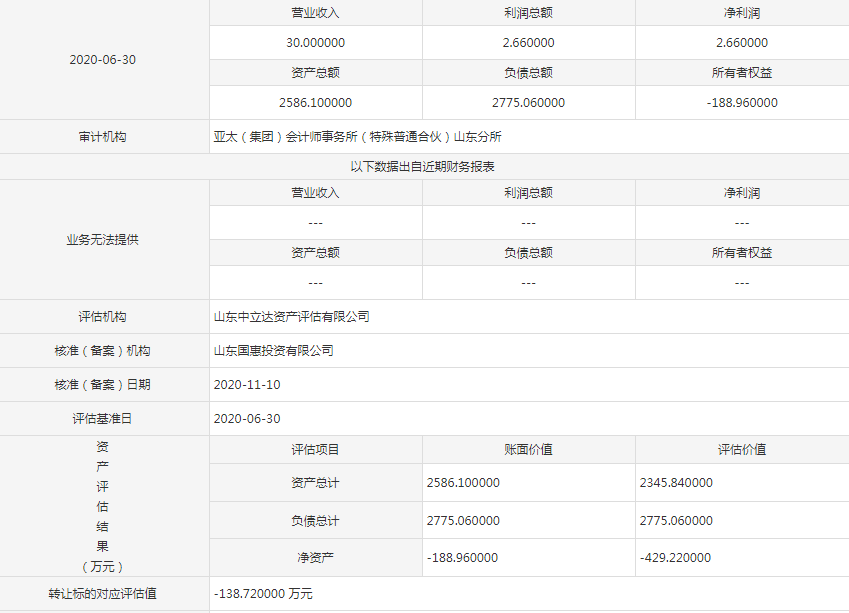The height and width of the screenshot is (613, 849).
Task: Select 山东中立达资产评估有限公司 text
Action: coord(292,317)
